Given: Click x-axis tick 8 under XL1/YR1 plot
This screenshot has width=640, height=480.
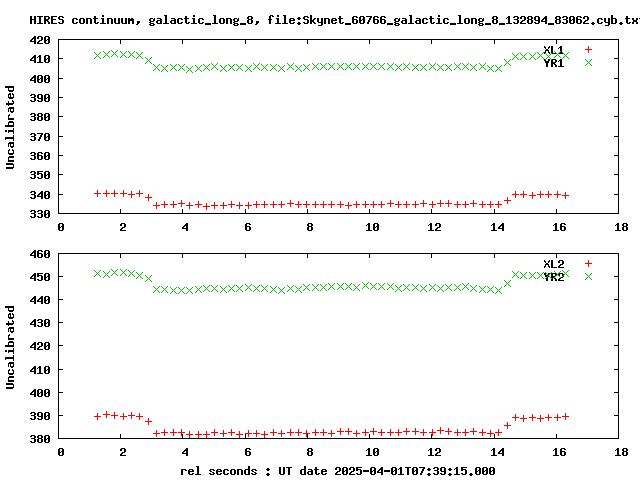Looking at the screenshot, I should [310, 227].
